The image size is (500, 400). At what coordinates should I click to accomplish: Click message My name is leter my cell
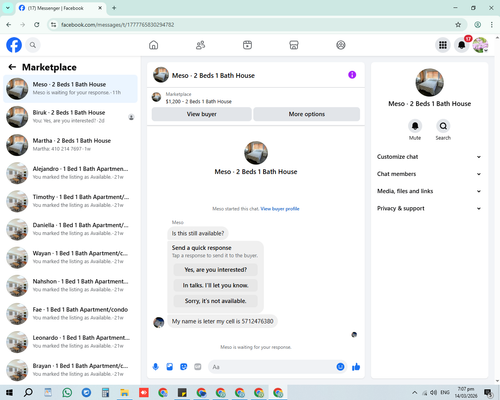(x=222, y=321)
